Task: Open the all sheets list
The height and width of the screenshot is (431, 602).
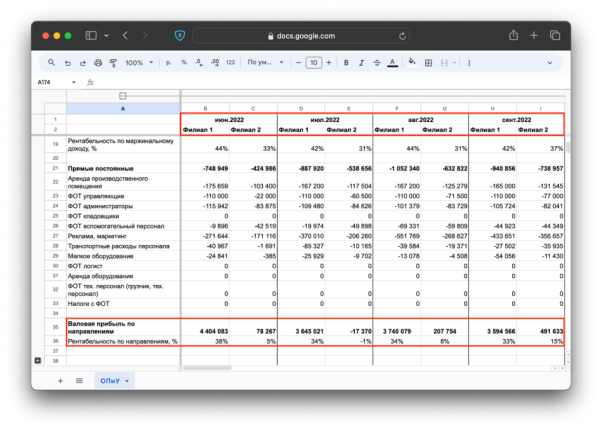Action: point(79,381)
